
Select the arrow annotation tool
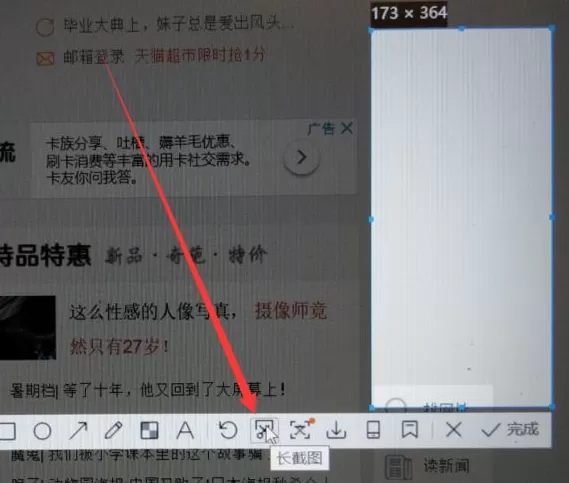coord(78,431)
